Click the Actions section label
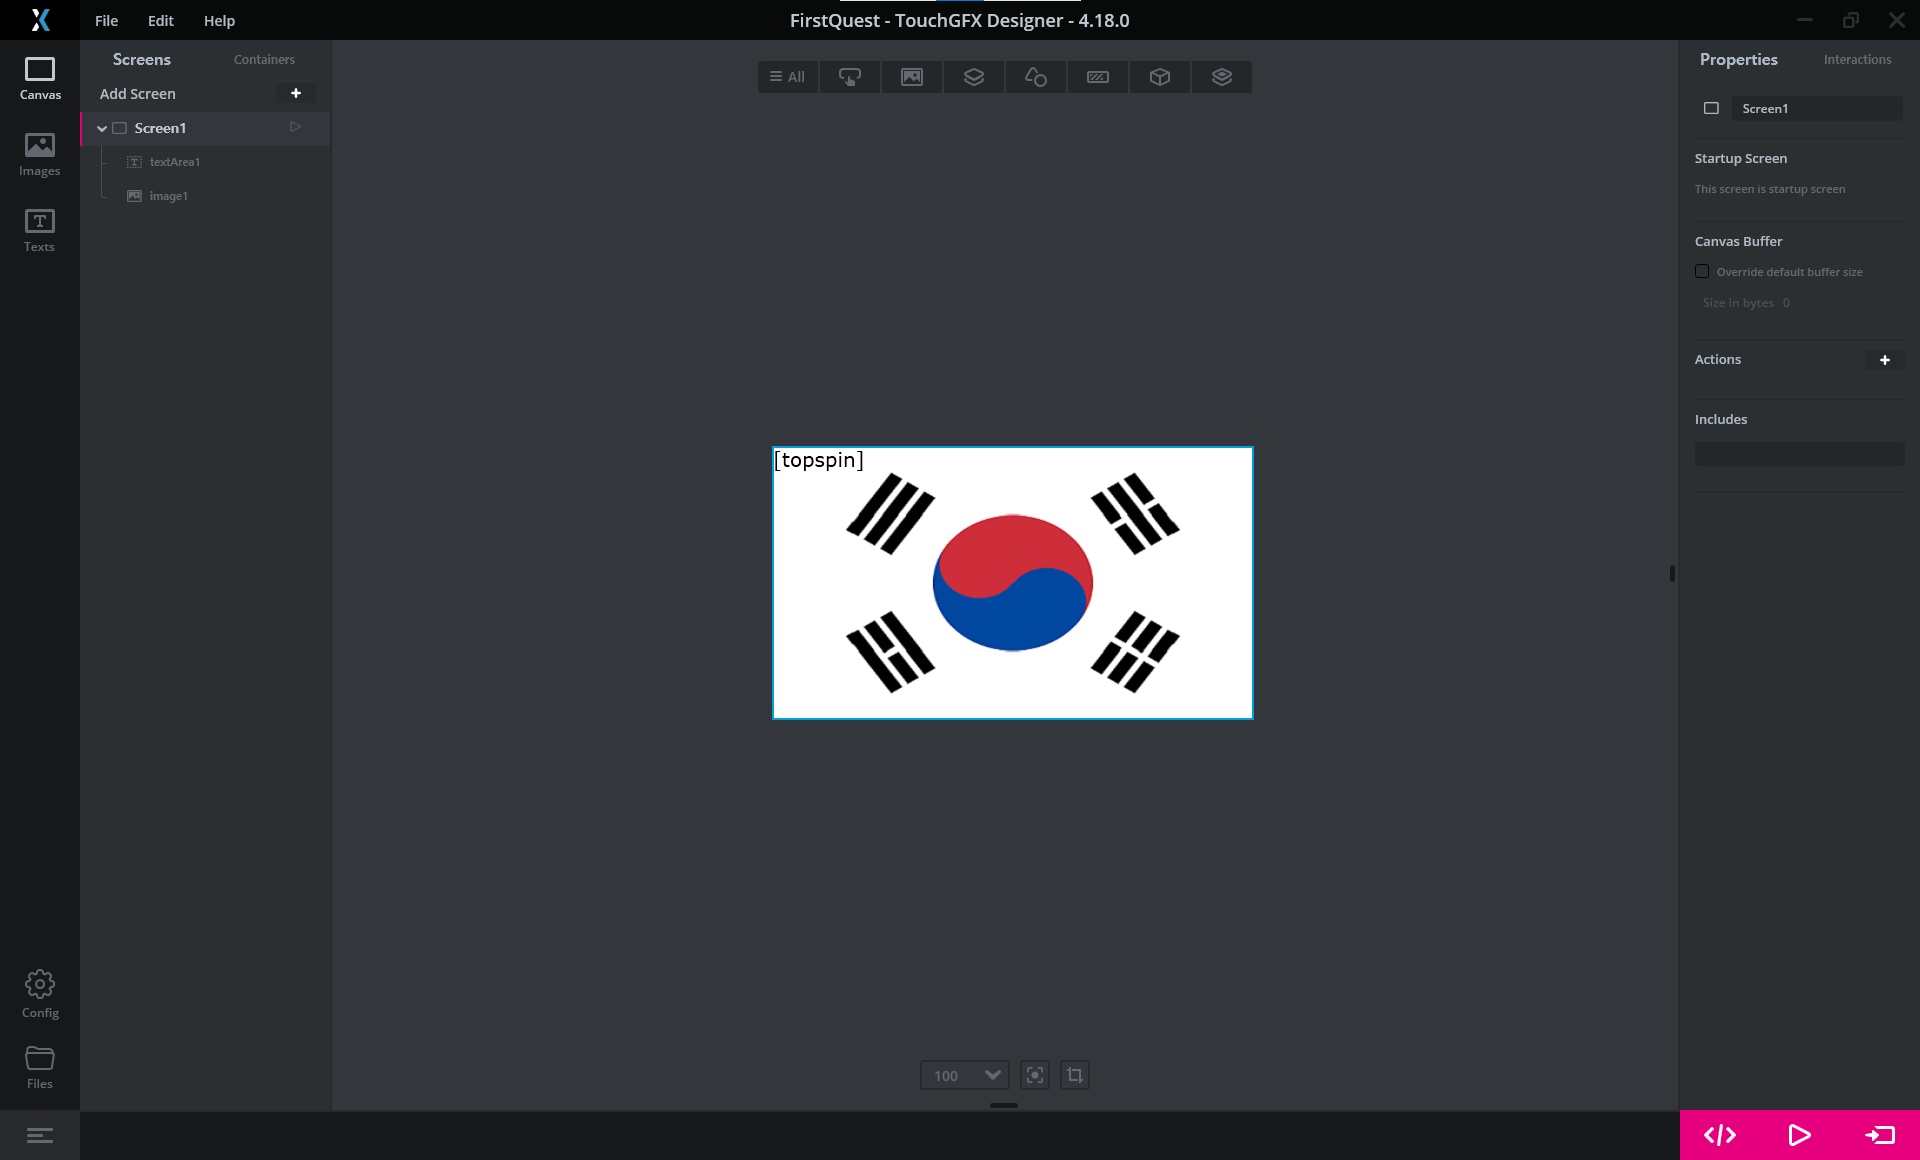Viewport: 1920px width, 1160px height. tap(1718, 359)
